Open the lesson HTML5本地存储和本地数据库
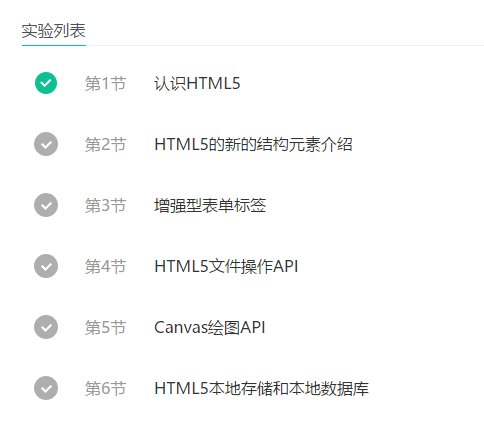Viewport: 484px width, 433px height. point(261,388)
